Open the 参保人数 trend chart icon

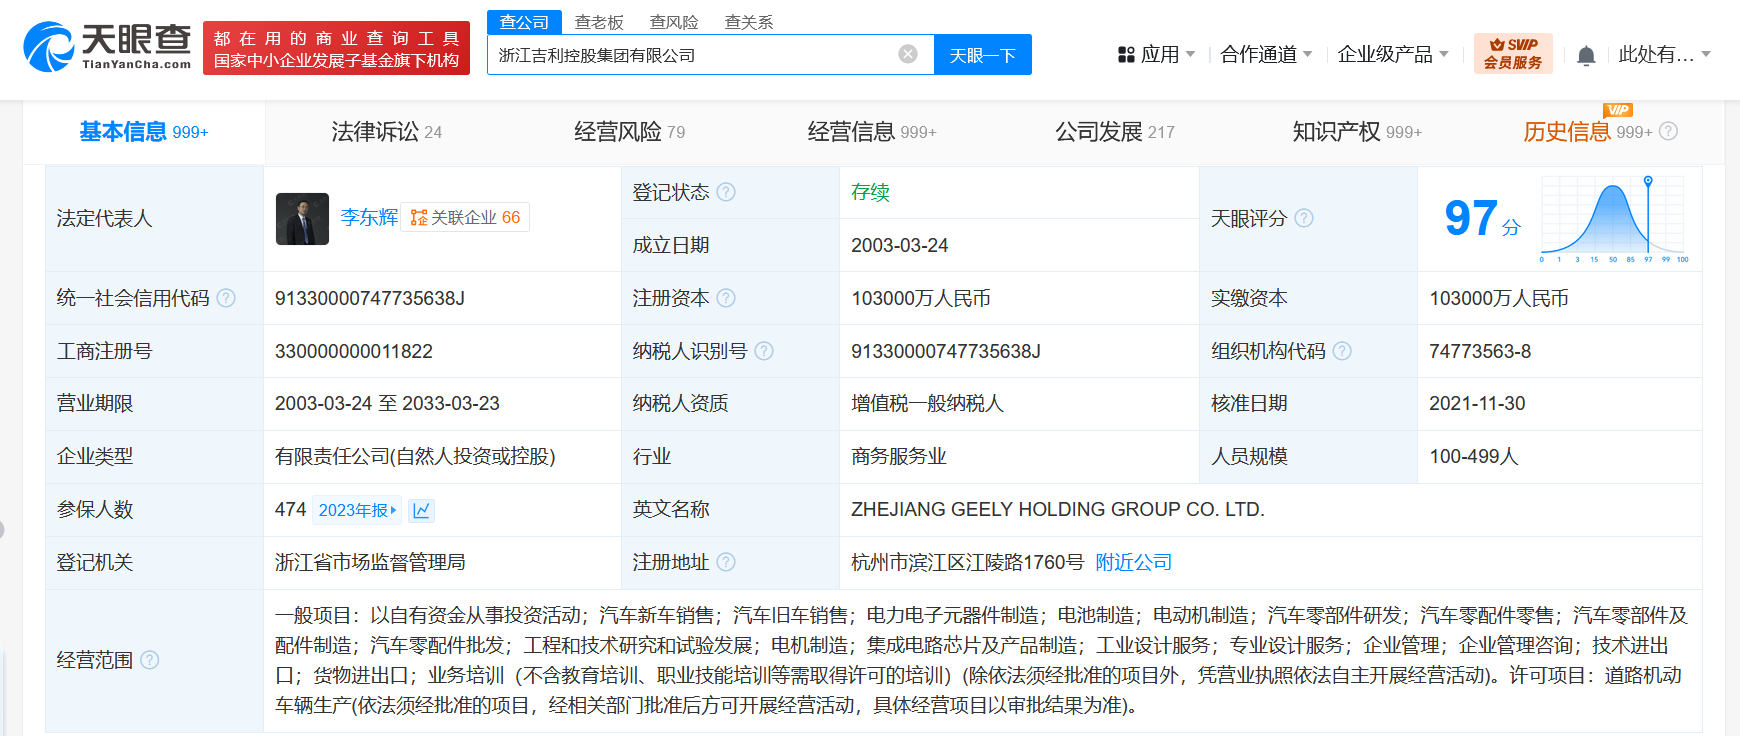pos(421,510)
